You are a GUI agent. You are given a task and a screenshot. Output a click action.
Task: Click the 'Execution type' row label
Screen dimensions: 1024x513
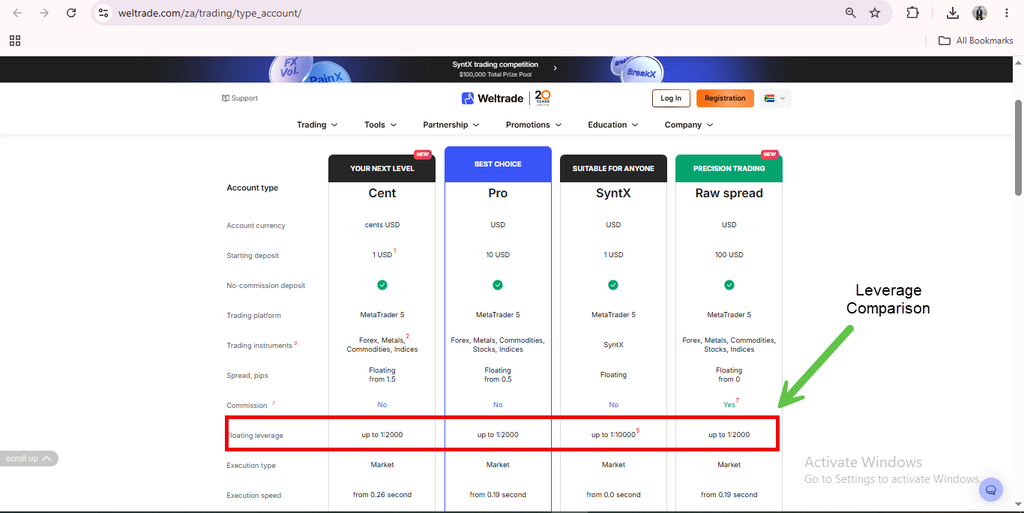coord(251,465)
